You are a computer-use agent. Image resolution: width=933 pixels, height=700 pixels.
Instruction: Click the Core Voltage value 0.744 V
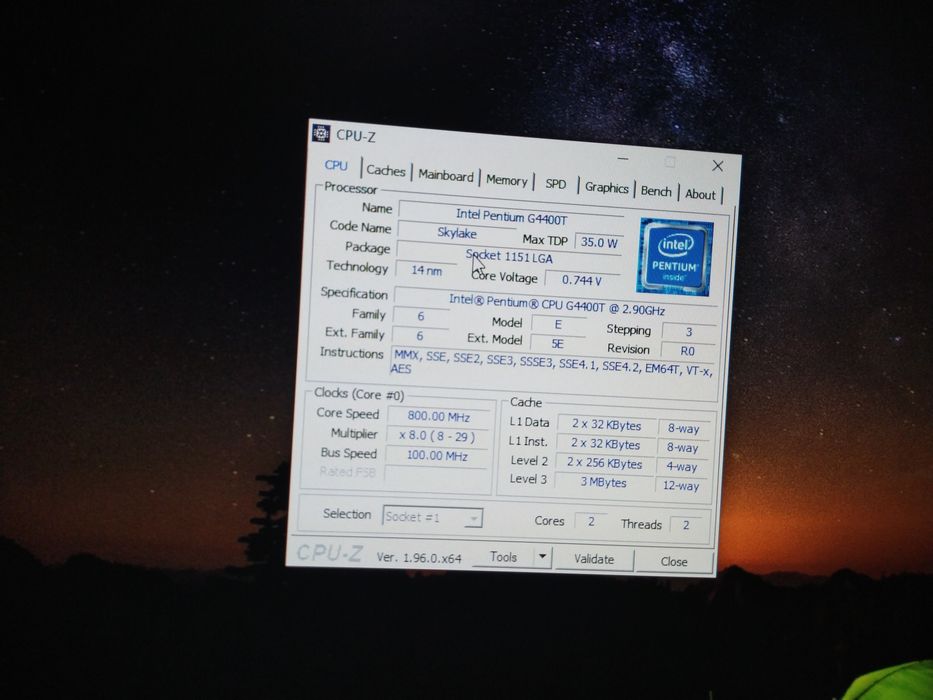tap(581, 280)
